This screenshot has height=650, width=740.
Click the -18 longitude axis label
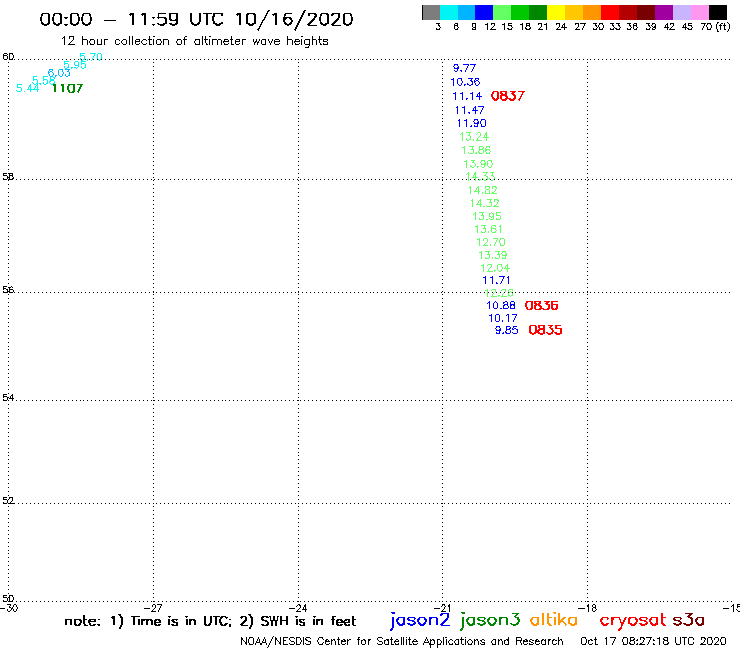(587, 608)
